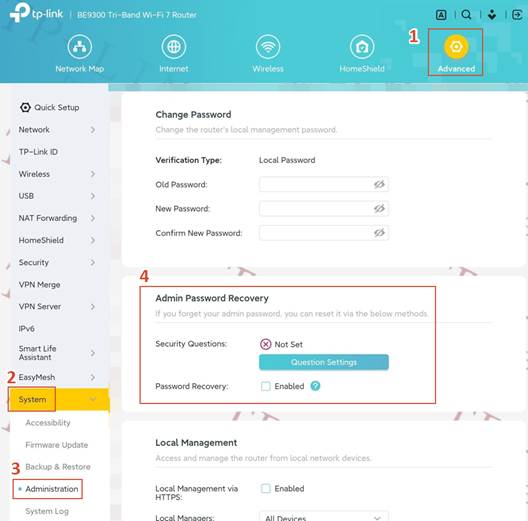528x521 pixels.
Task: Click the Network Map label text
Action: tap(79, 69)
